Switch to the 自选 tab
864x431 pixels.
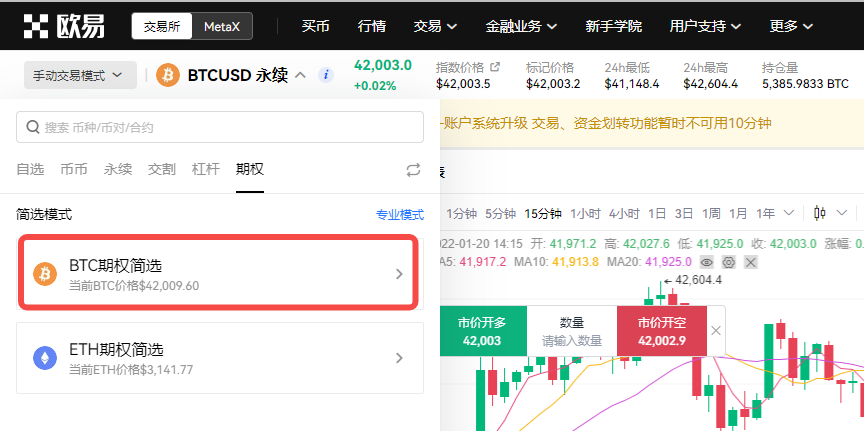point(30,169)
